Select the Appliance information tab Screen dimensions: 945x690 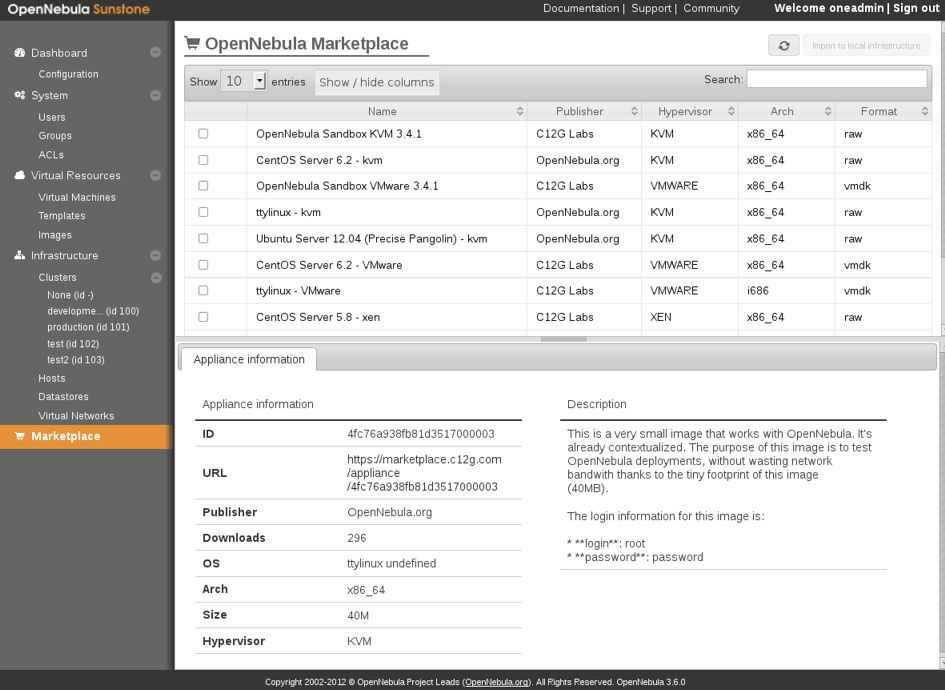coord(249,359)
